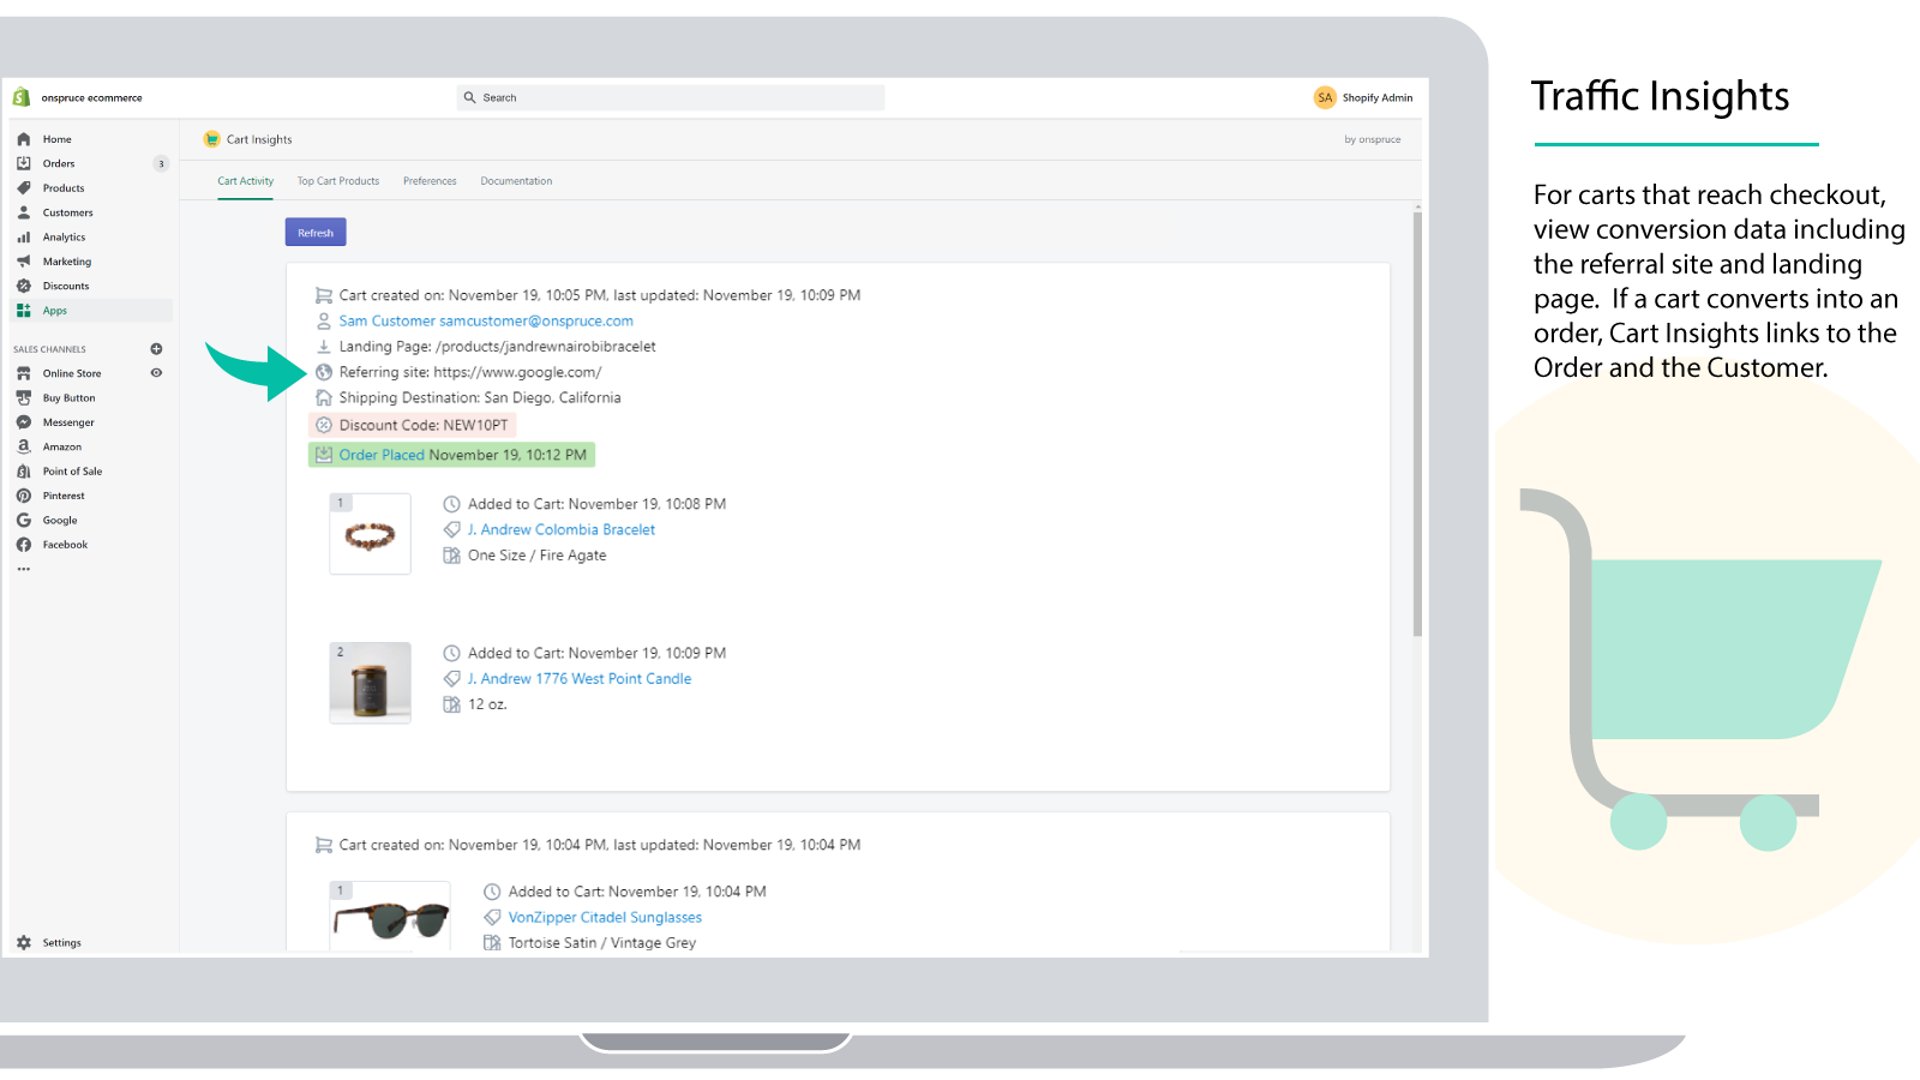Image resolution: width=1920 pixels, height=1080 pixels.
Task: Open the Products tag icon
Action: [24, 188]
